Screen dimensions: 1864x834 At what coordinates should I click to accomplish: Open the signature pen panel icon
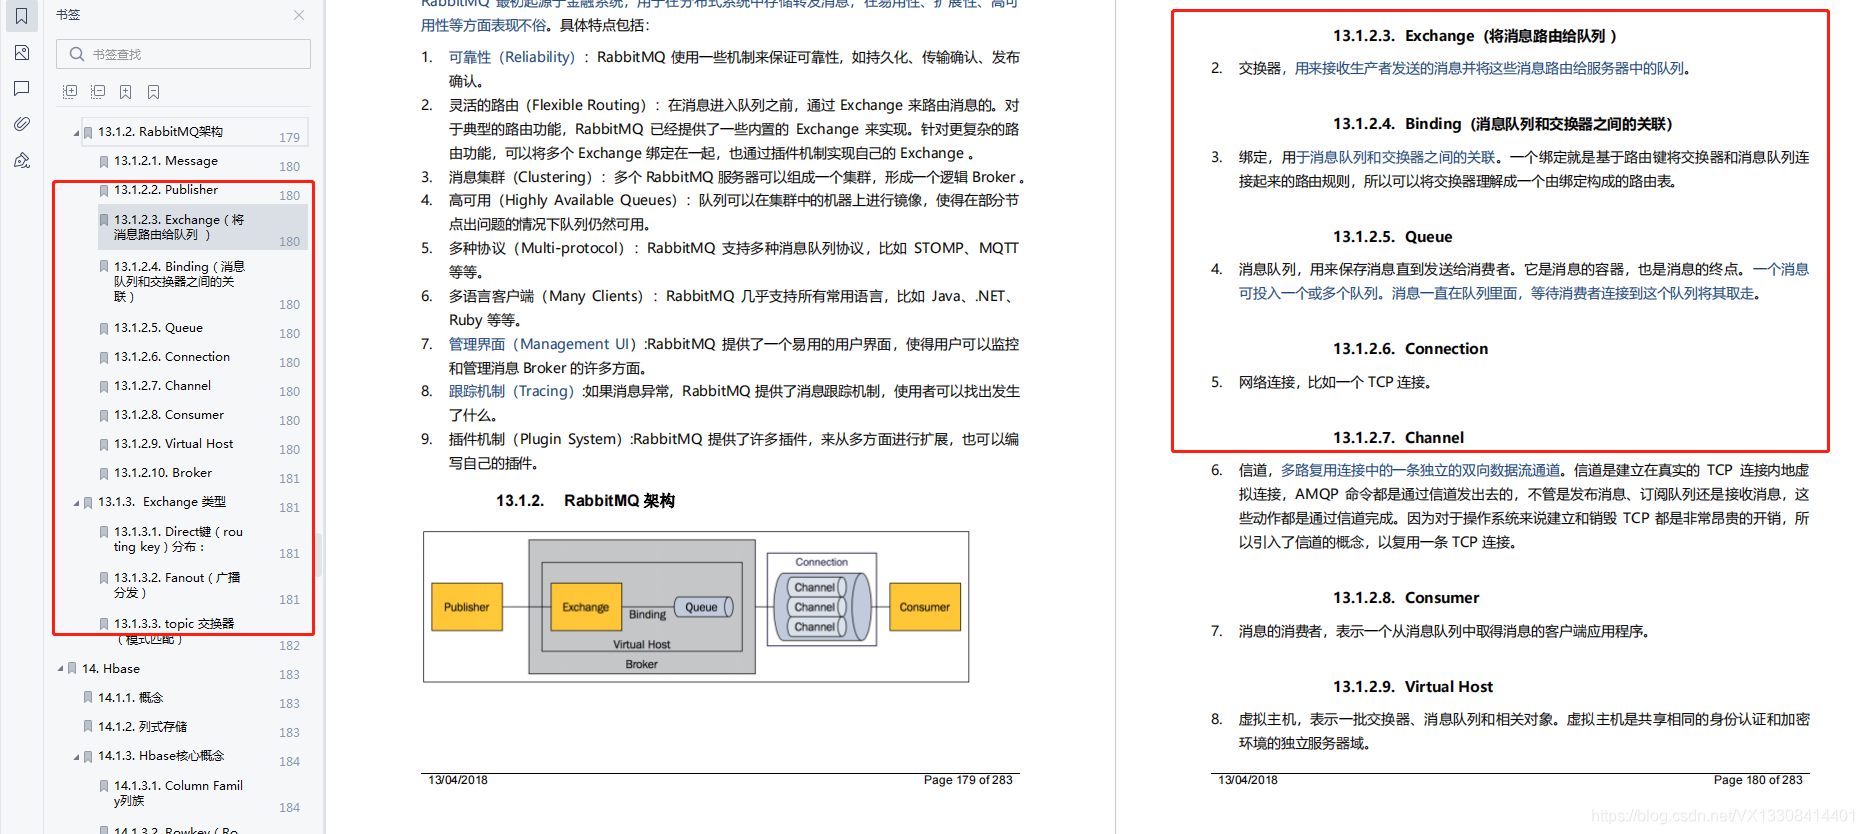[21, 160]
